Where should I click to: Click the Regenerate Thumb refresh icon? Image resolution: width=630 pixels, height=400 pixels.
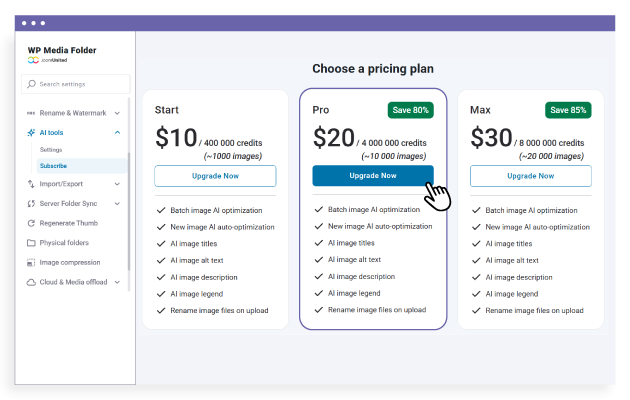pyautogui.click(x=31, y=223)
